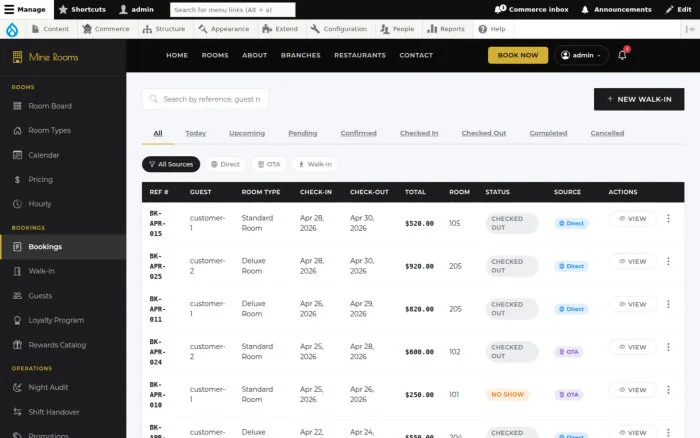Switch to the Completed tab

click(x=548, y=133)
